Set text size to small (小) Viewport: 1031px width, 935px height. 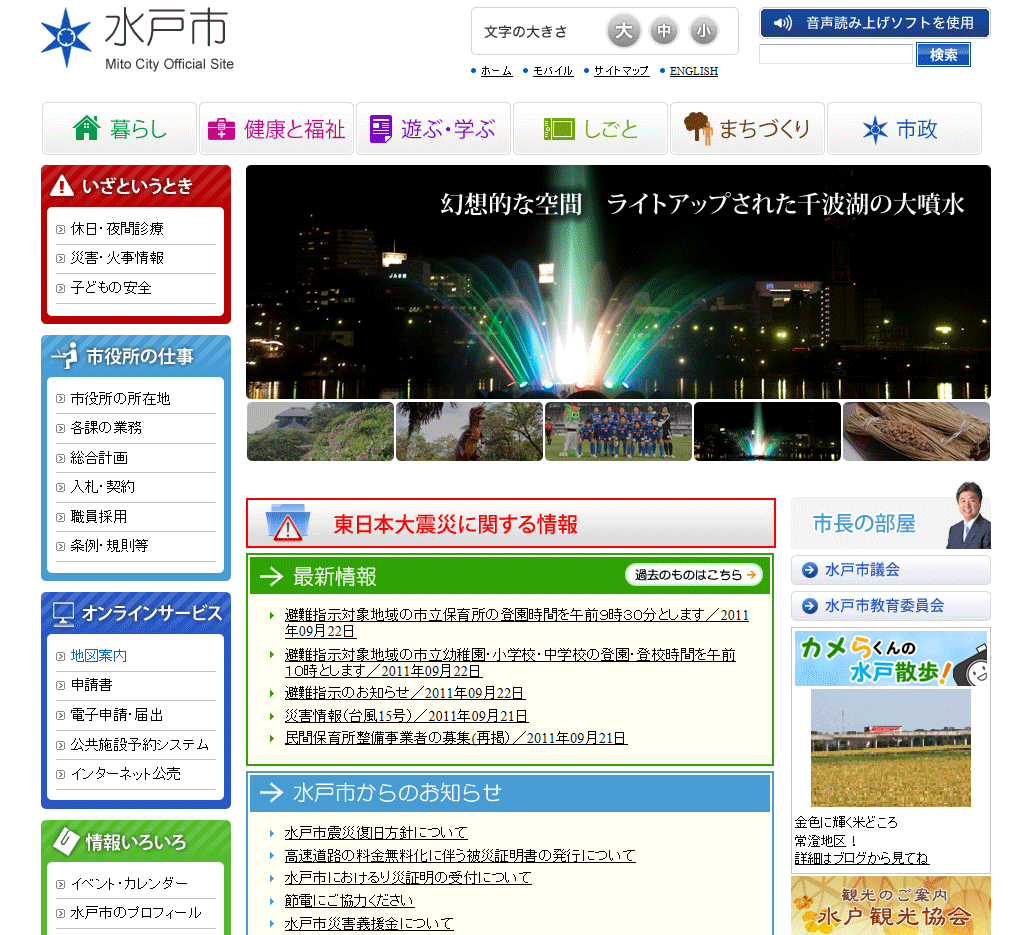704,32
